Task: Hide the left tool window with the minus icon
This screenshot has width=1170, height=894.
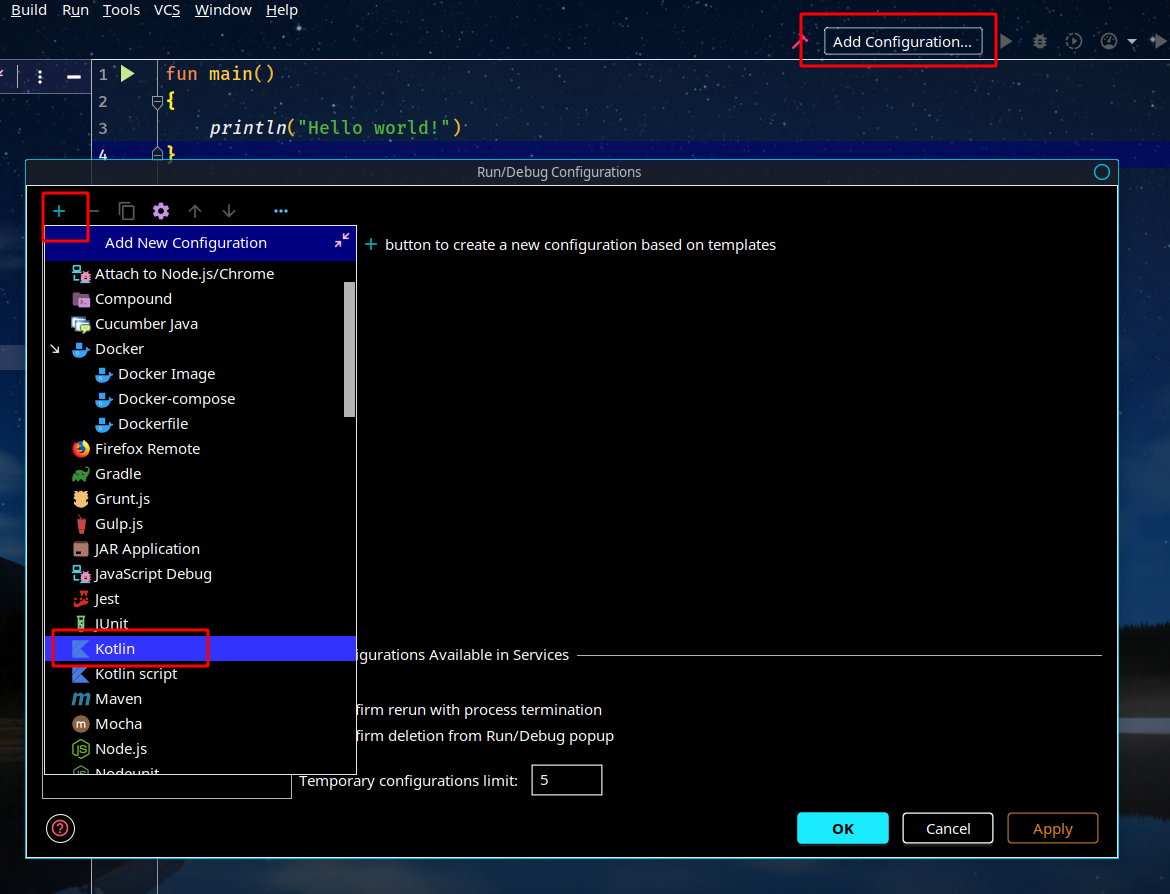Action: (x=74, y=76)
